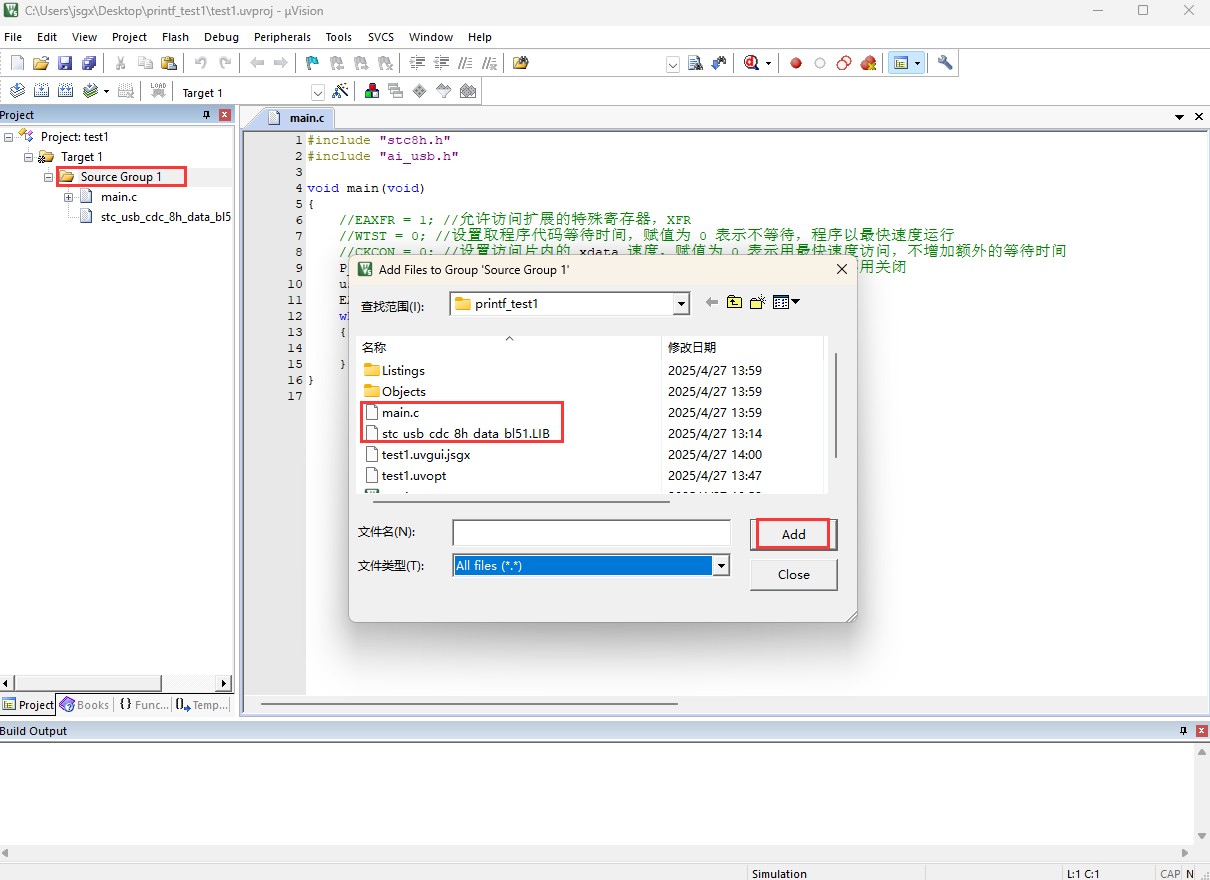
Task: Click the Save All toolbar icon
Action: (89, 63)
